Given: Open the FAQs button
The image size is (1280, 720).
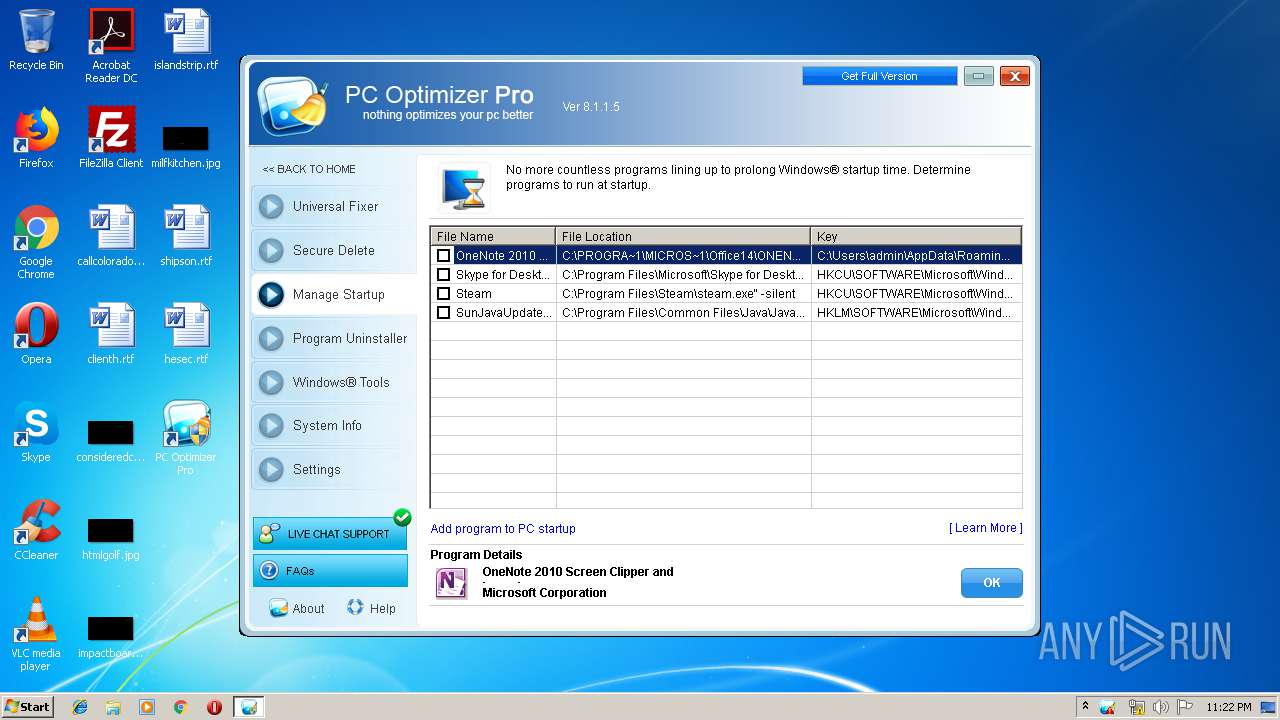Looking at the screenshot, I should point(330,571).
